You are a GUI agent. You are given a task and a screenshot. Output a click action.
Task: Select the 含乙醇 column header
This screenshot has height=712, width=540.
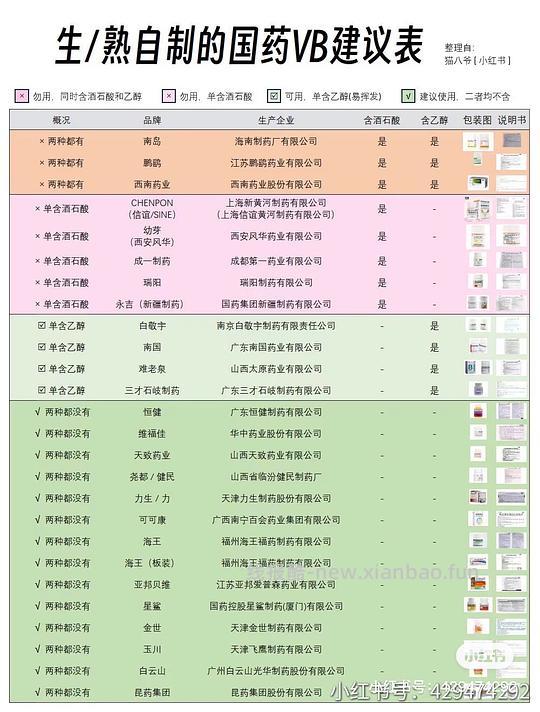[x=434, y=120]
